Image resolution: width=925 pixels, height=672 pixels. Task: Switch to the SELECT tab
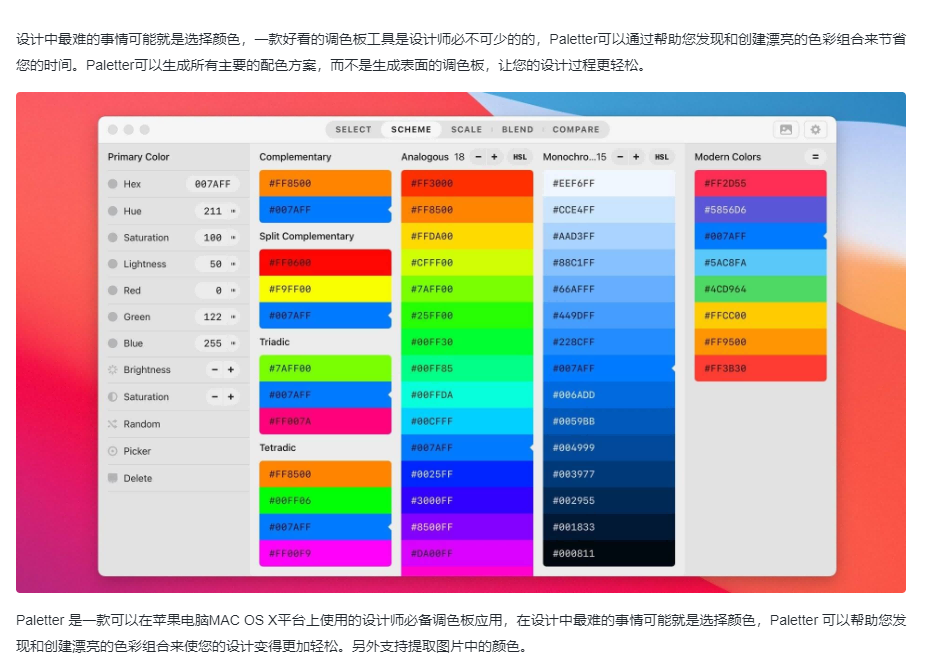click(x=353, y=130)
